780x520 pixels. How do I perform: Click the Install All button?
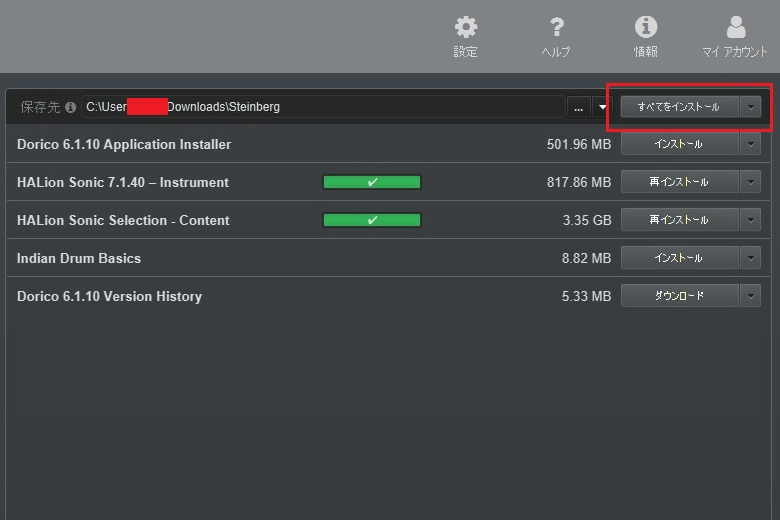tap(679, 107)
